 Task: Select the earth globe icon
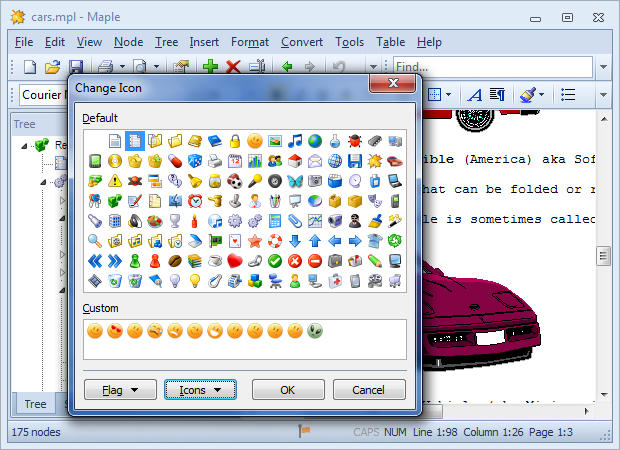(x=315, y=141)
